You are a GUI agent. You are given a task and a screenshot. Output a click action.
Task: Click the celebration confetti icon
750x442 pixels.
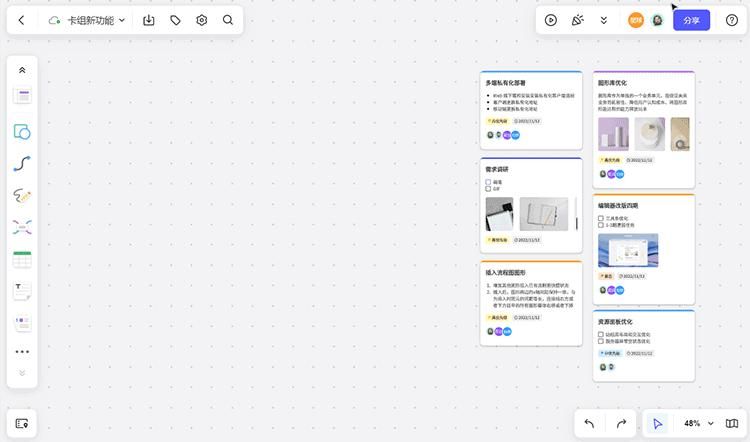click(x=577, y=20)
